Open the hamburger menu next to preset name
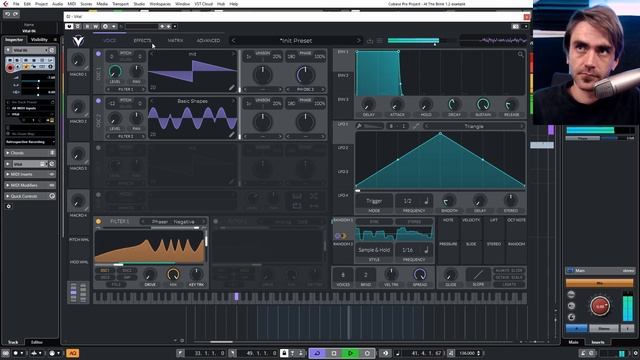Screen dimensions: 640x360 click(x=380, y=41)
